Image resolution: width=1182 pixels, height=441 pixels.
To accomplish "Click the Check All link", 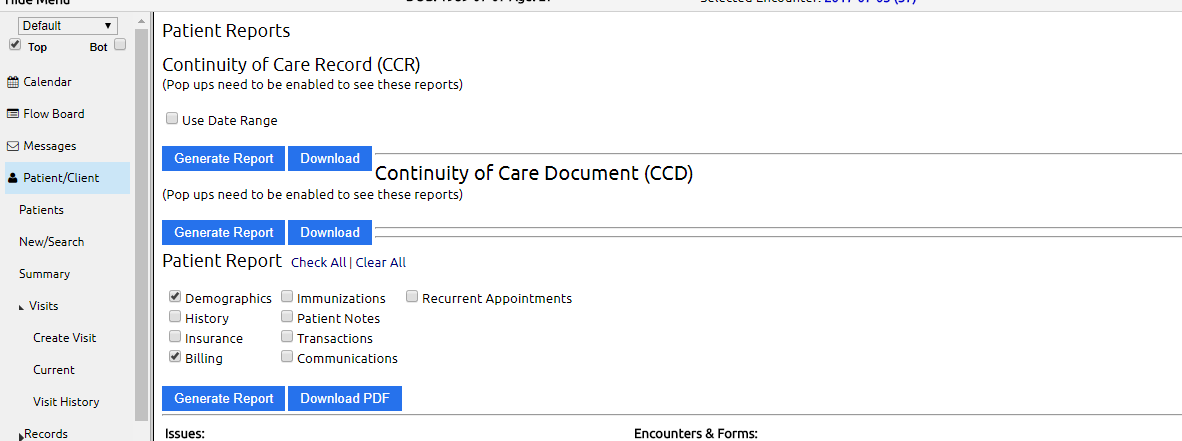I will [x=319, y=262].
